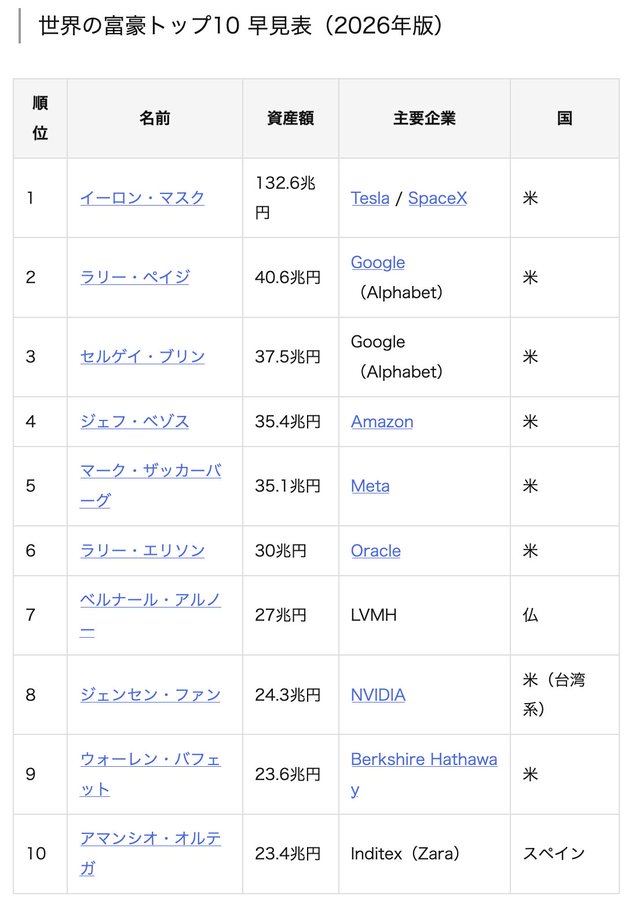The height and width of the screenshot is (900, 632).
Task: Click the 主要企業 column header
Action: pyautogui.click(x=424, y=118)
